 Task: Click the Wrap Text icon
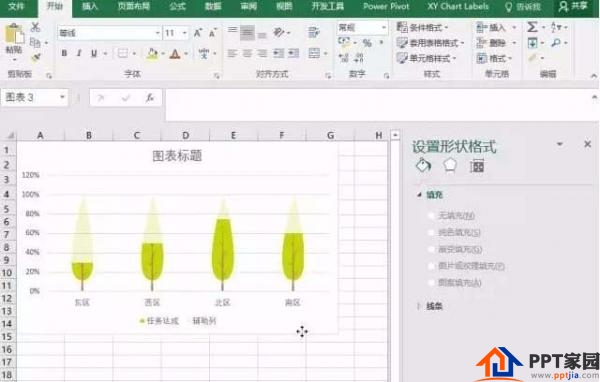(x=314, y=32)
